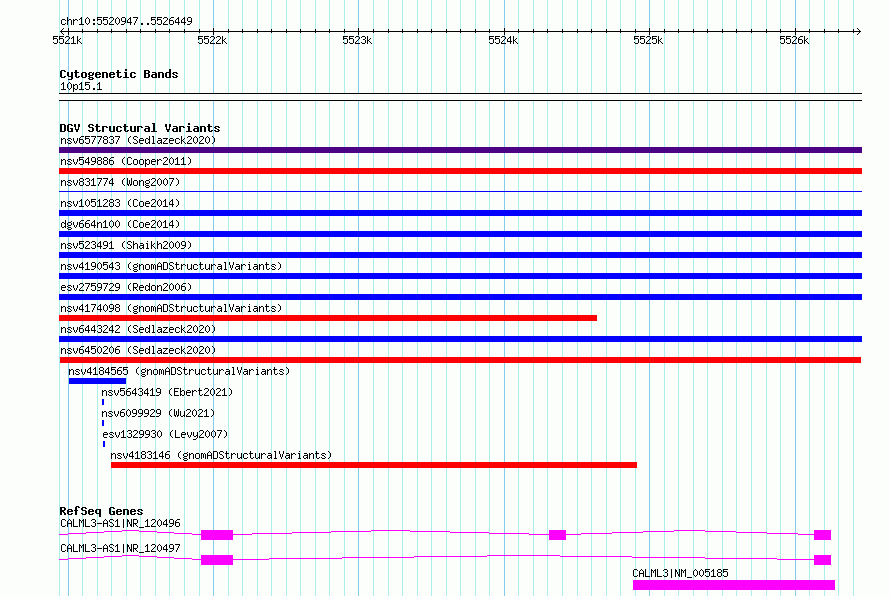The image size is (890, 596).
Task: Click the short nsv4184565 blue bar
Action: 97,381
